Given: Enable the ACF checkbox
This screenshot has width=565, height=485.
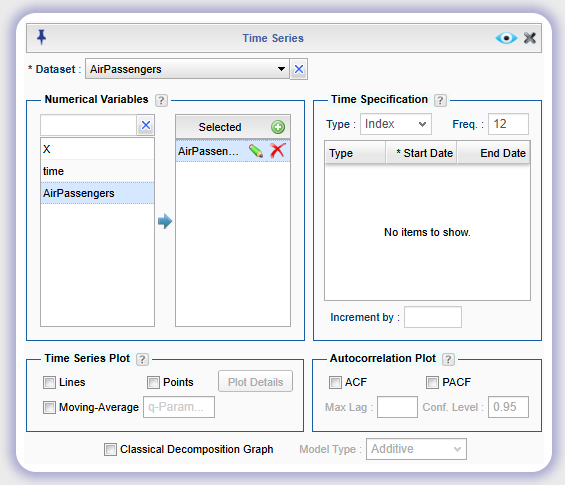Looking at the screenshot, I should (335, 382).
